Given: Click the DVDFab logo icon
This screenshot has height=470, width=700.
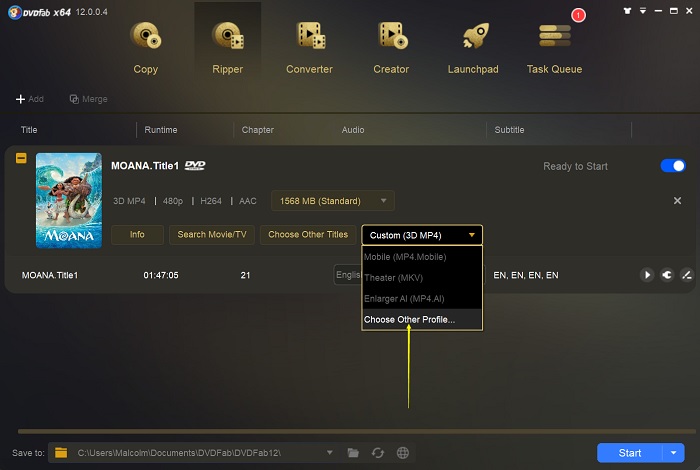Looking at the screenshot, I should (15, 12).
